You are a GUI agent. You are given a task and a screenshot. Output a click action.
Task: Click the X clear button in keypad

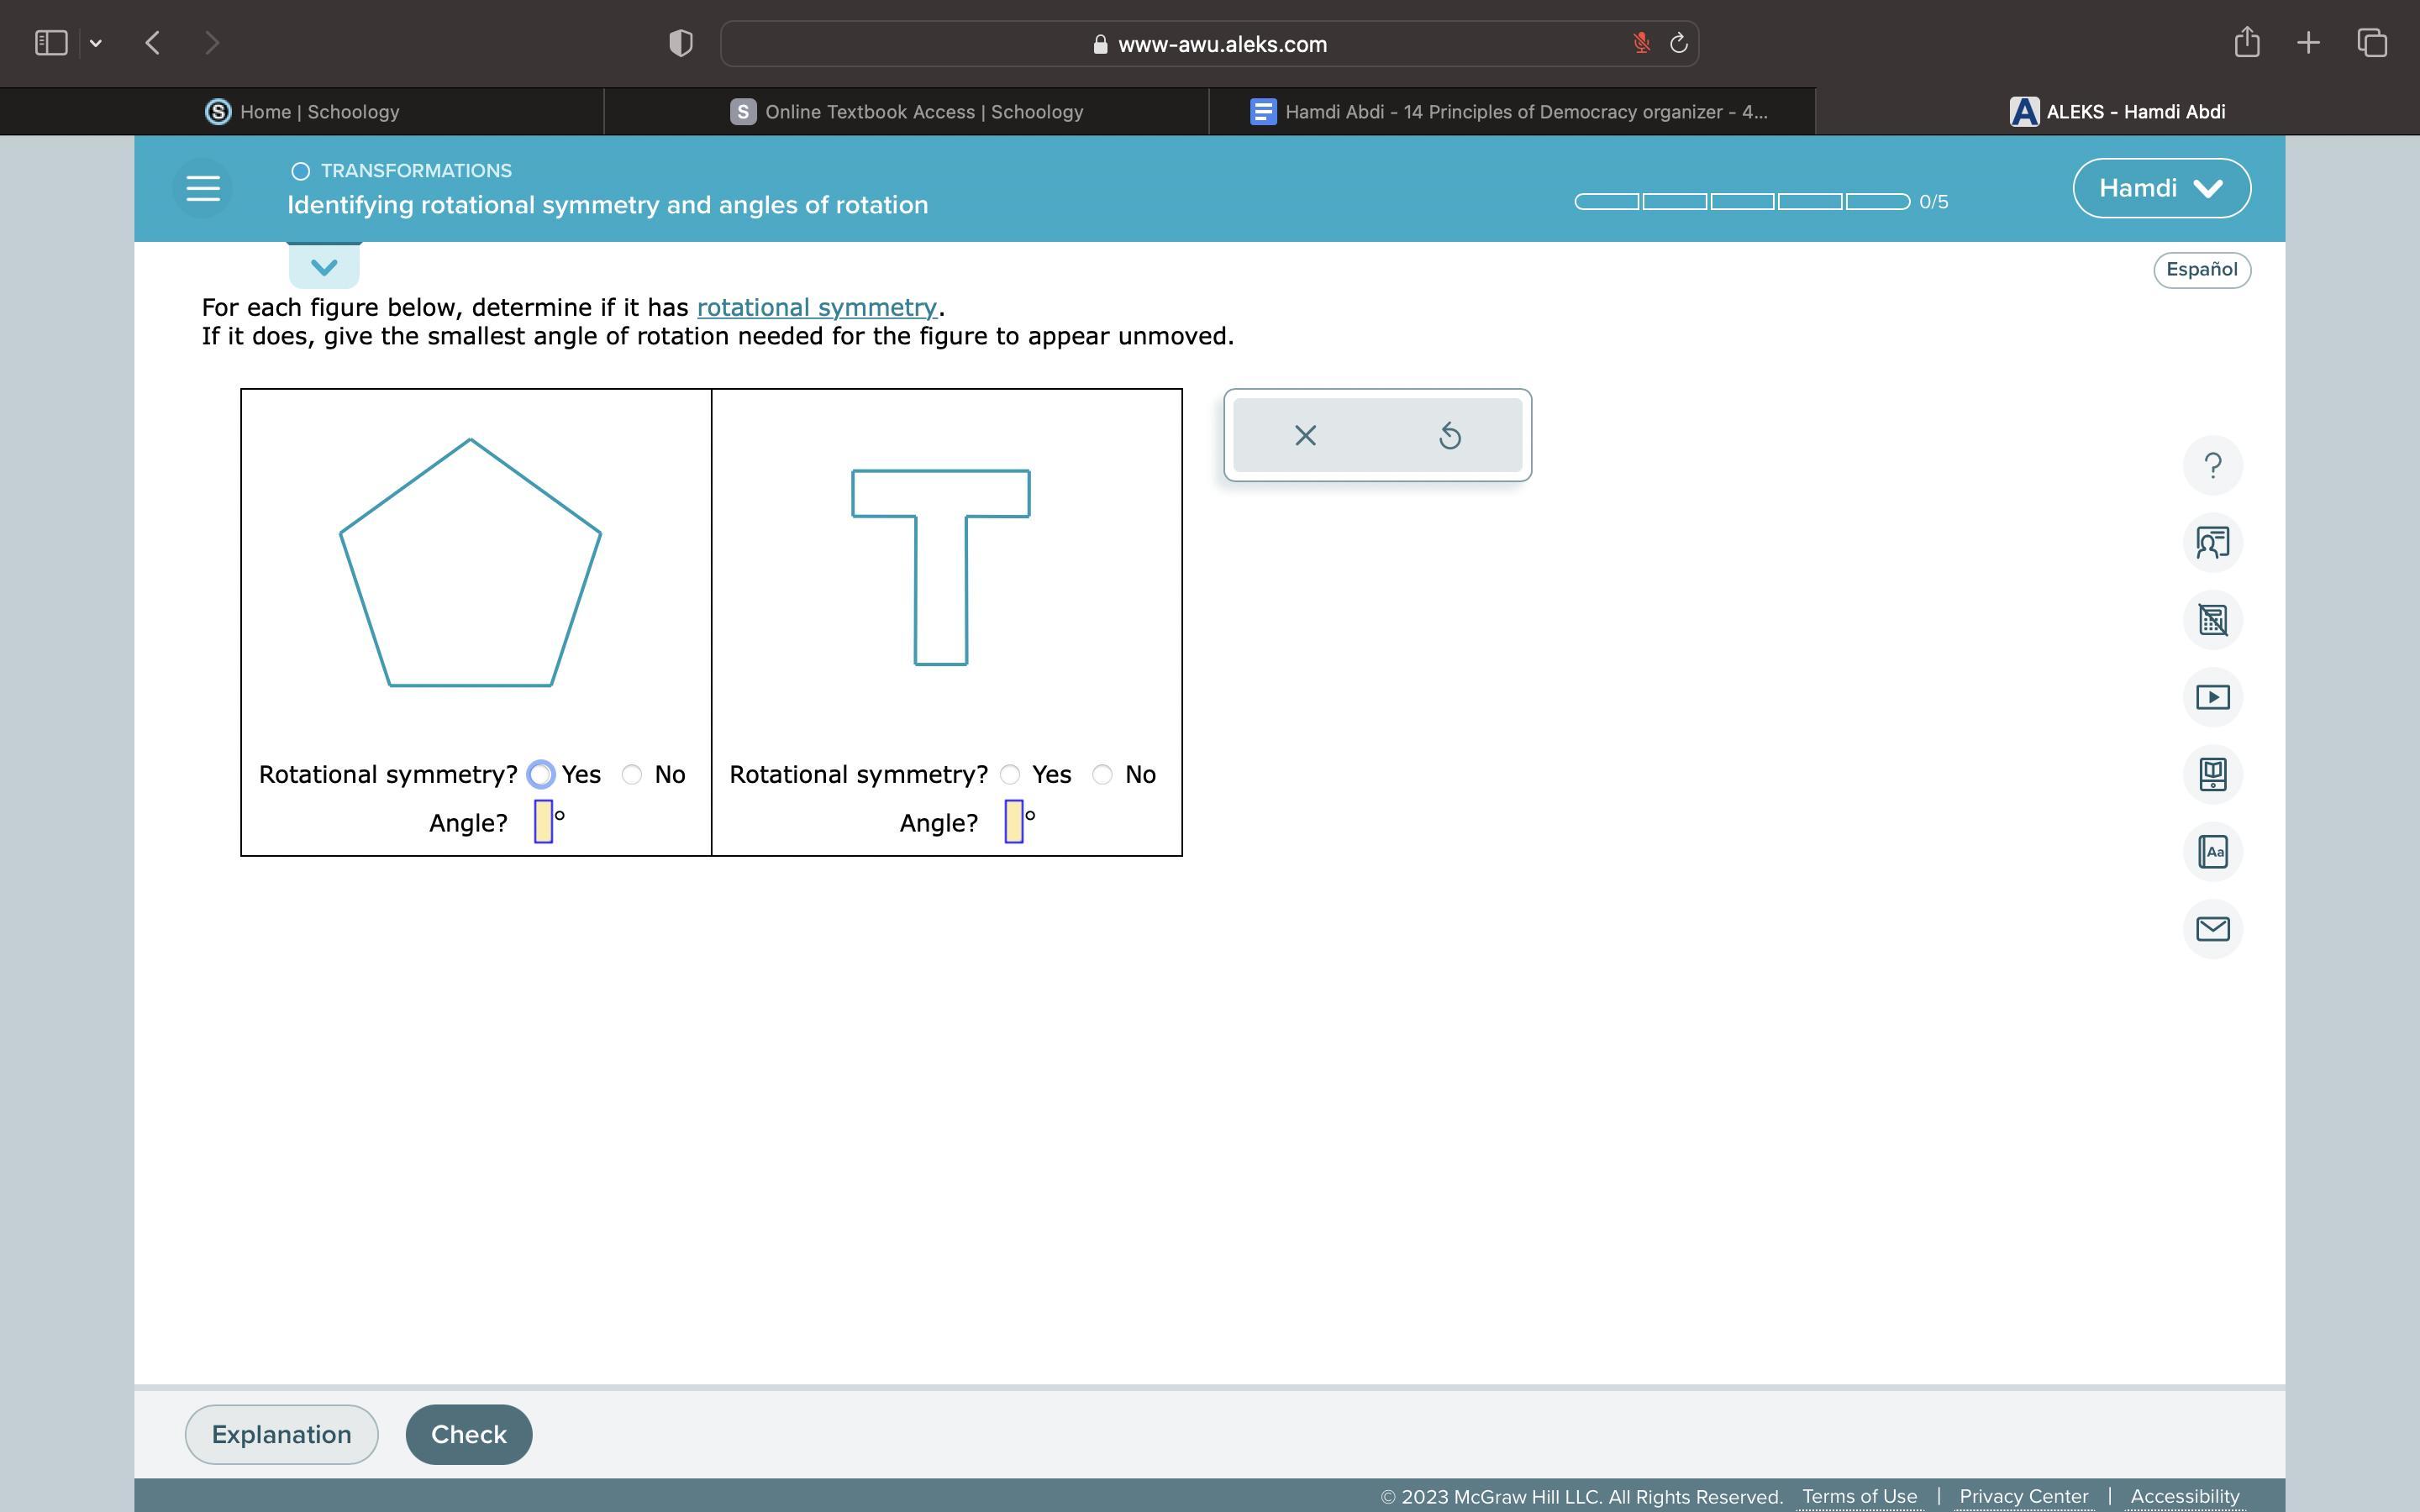[1305, 436]
